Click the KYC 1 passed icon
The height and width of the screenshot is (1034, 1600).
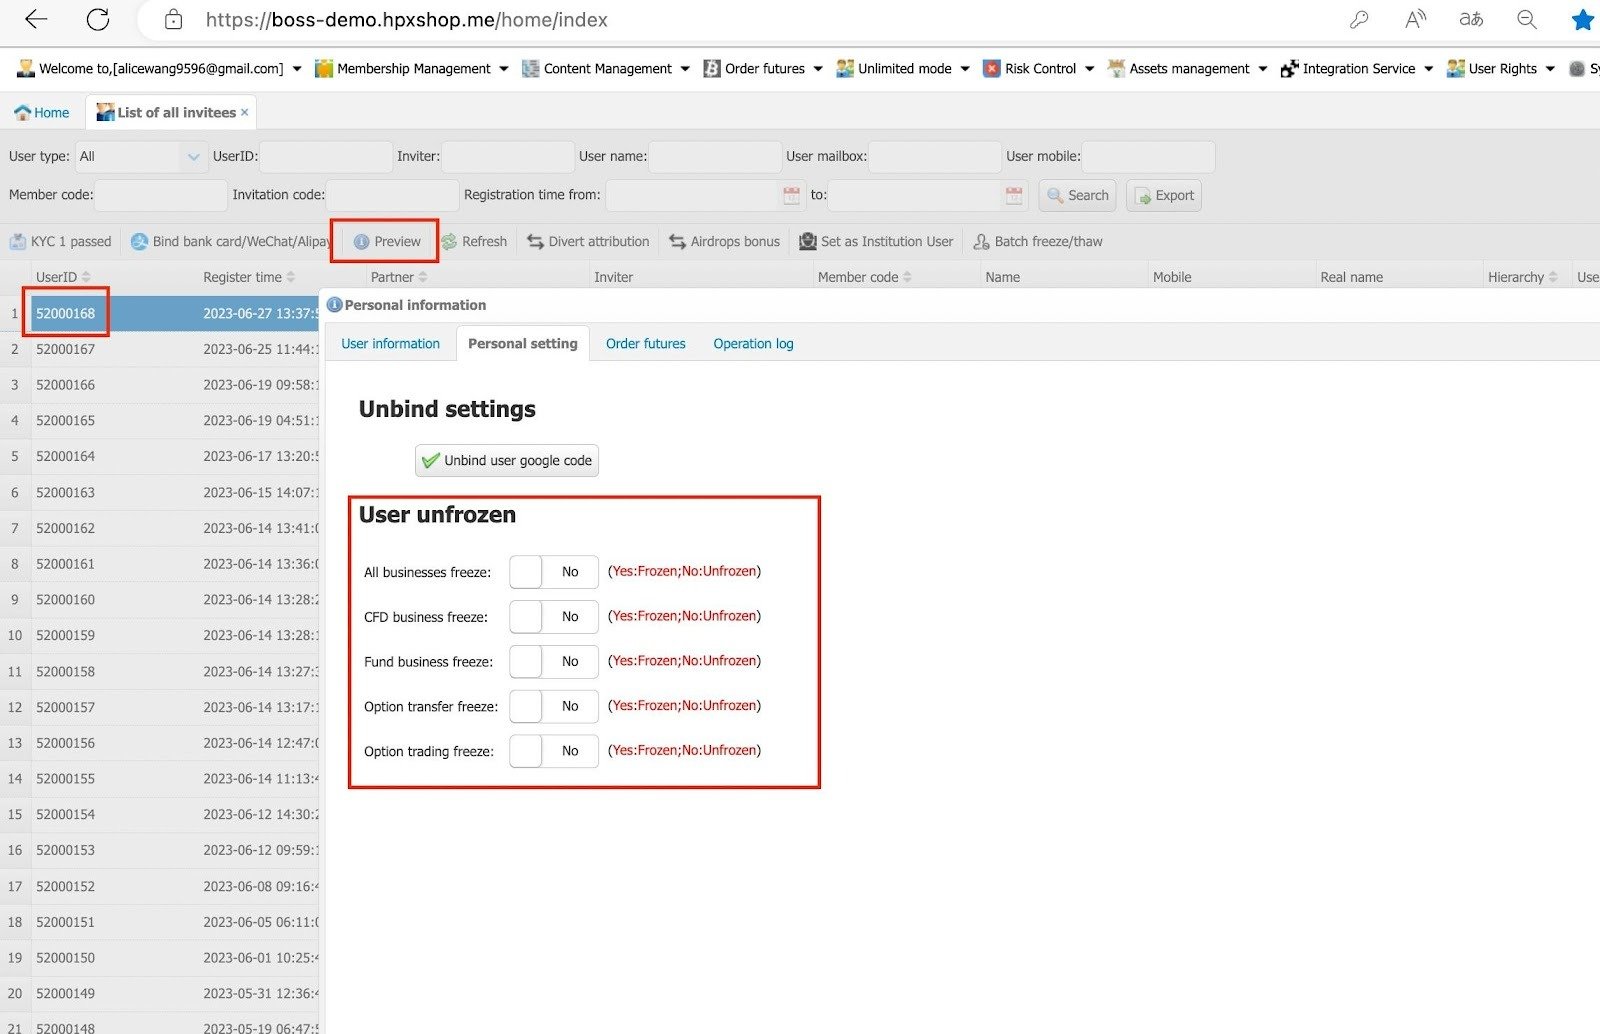[18, 242]
